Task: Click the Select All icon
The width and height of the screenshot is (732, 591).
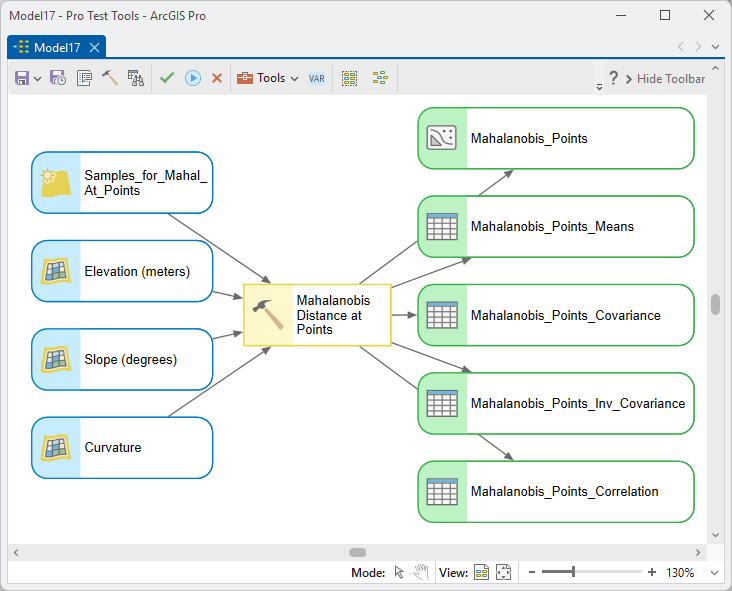Action: [x=349, y=78]
